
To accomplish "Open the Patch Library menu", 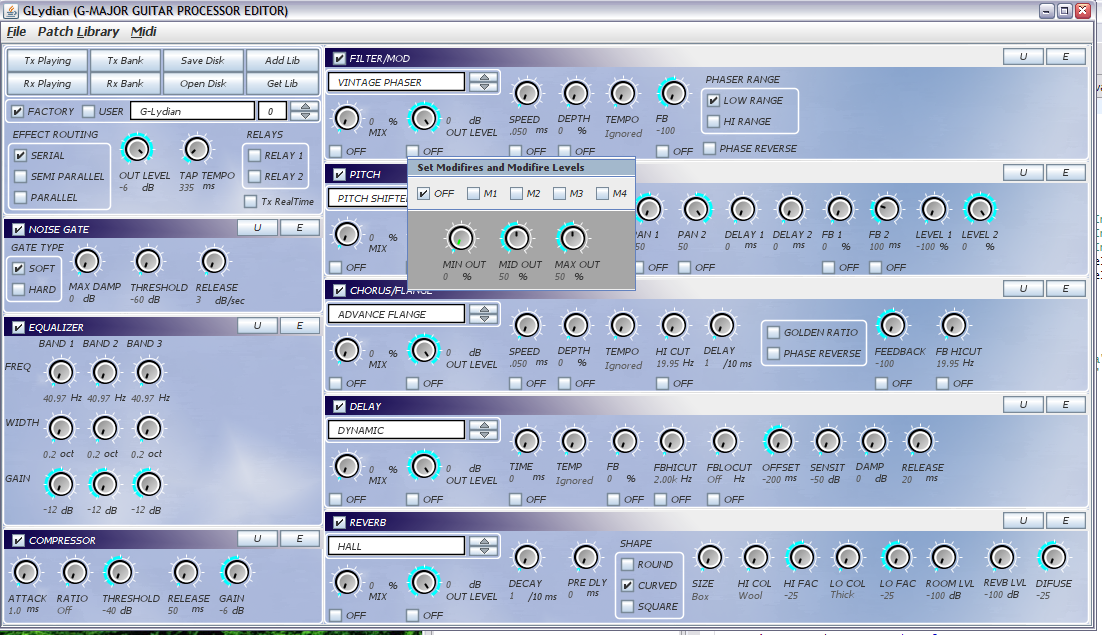I will pyautogui.click(x=78, y=32).
